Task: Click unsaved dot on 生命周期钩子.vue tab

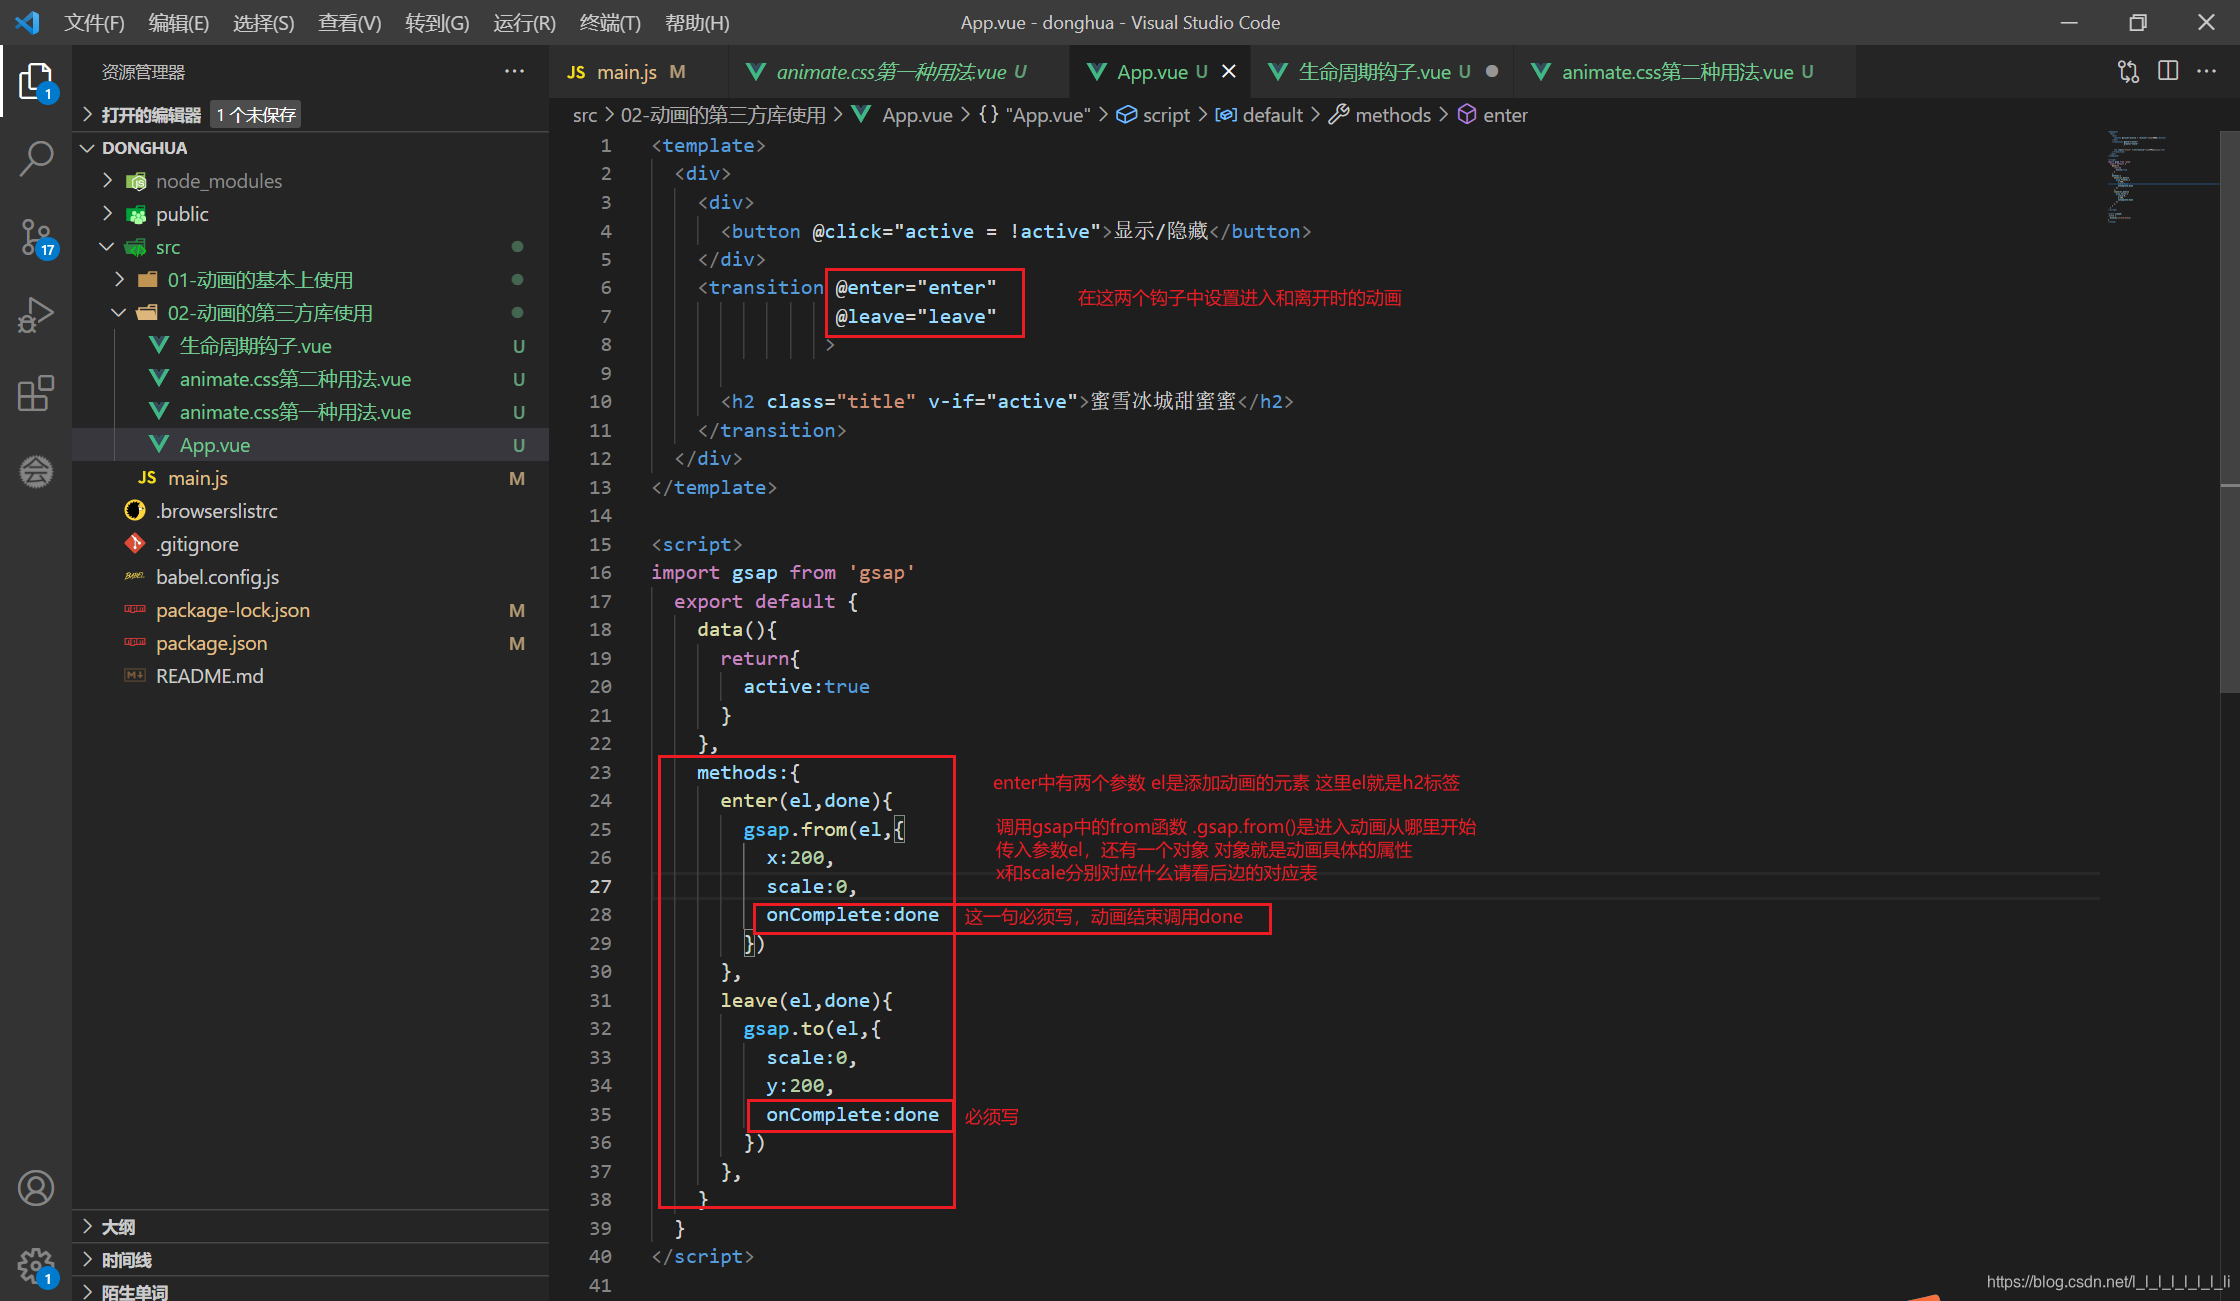Action: tap(1492, 71)
